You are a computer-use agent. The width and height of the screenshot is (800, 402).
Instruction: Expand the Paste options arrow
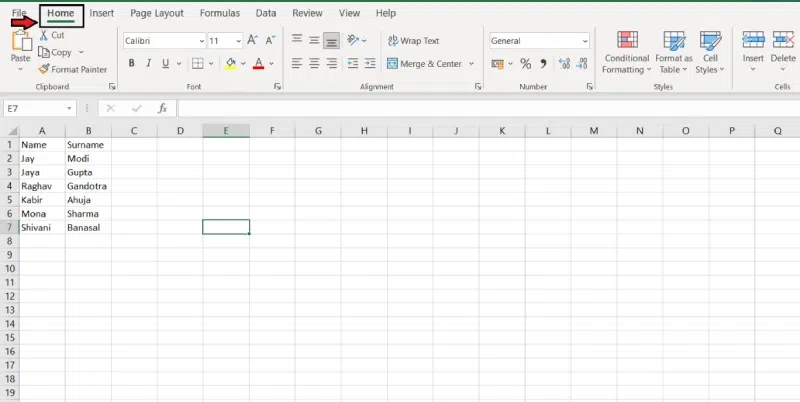point(20,69)
